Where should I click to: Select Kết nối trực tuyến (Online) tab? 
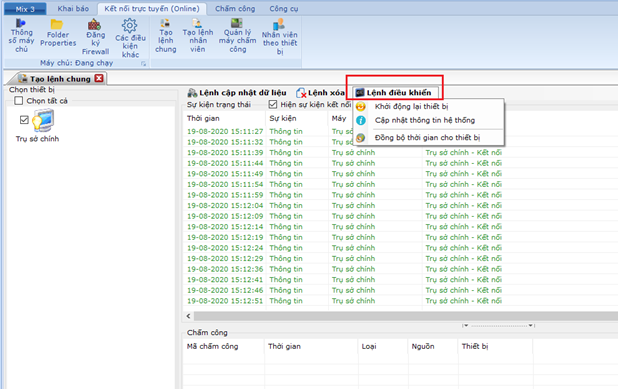pos(152,8)
